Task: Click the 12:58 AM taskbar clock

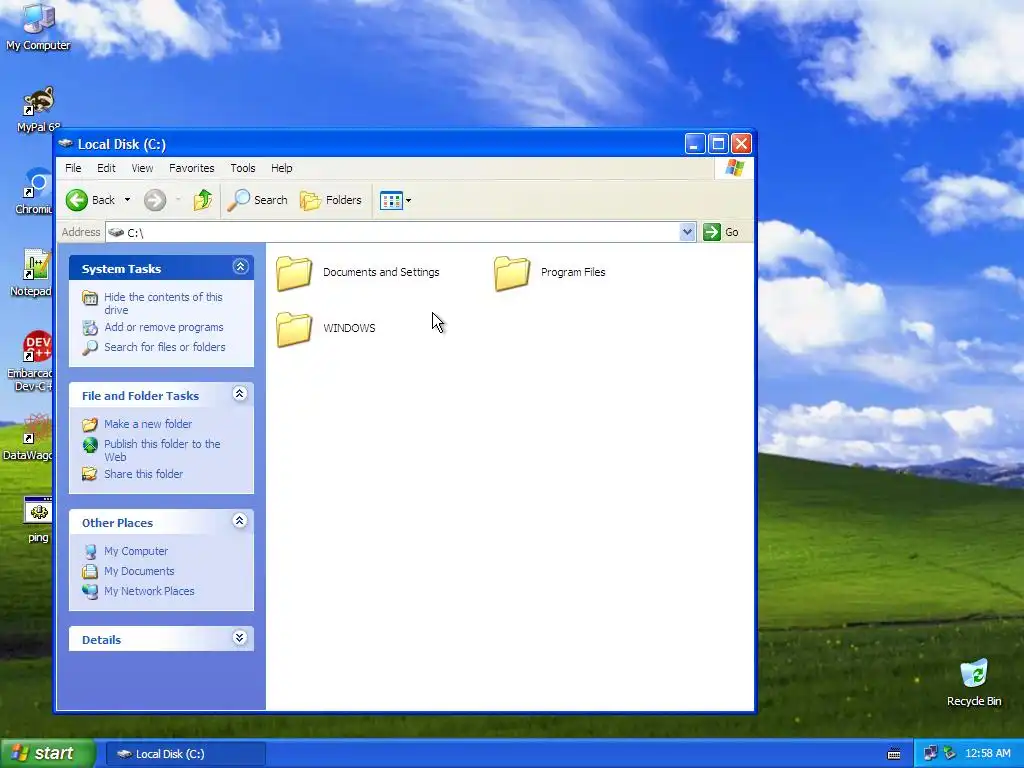Action: click(x=987, y=754)
